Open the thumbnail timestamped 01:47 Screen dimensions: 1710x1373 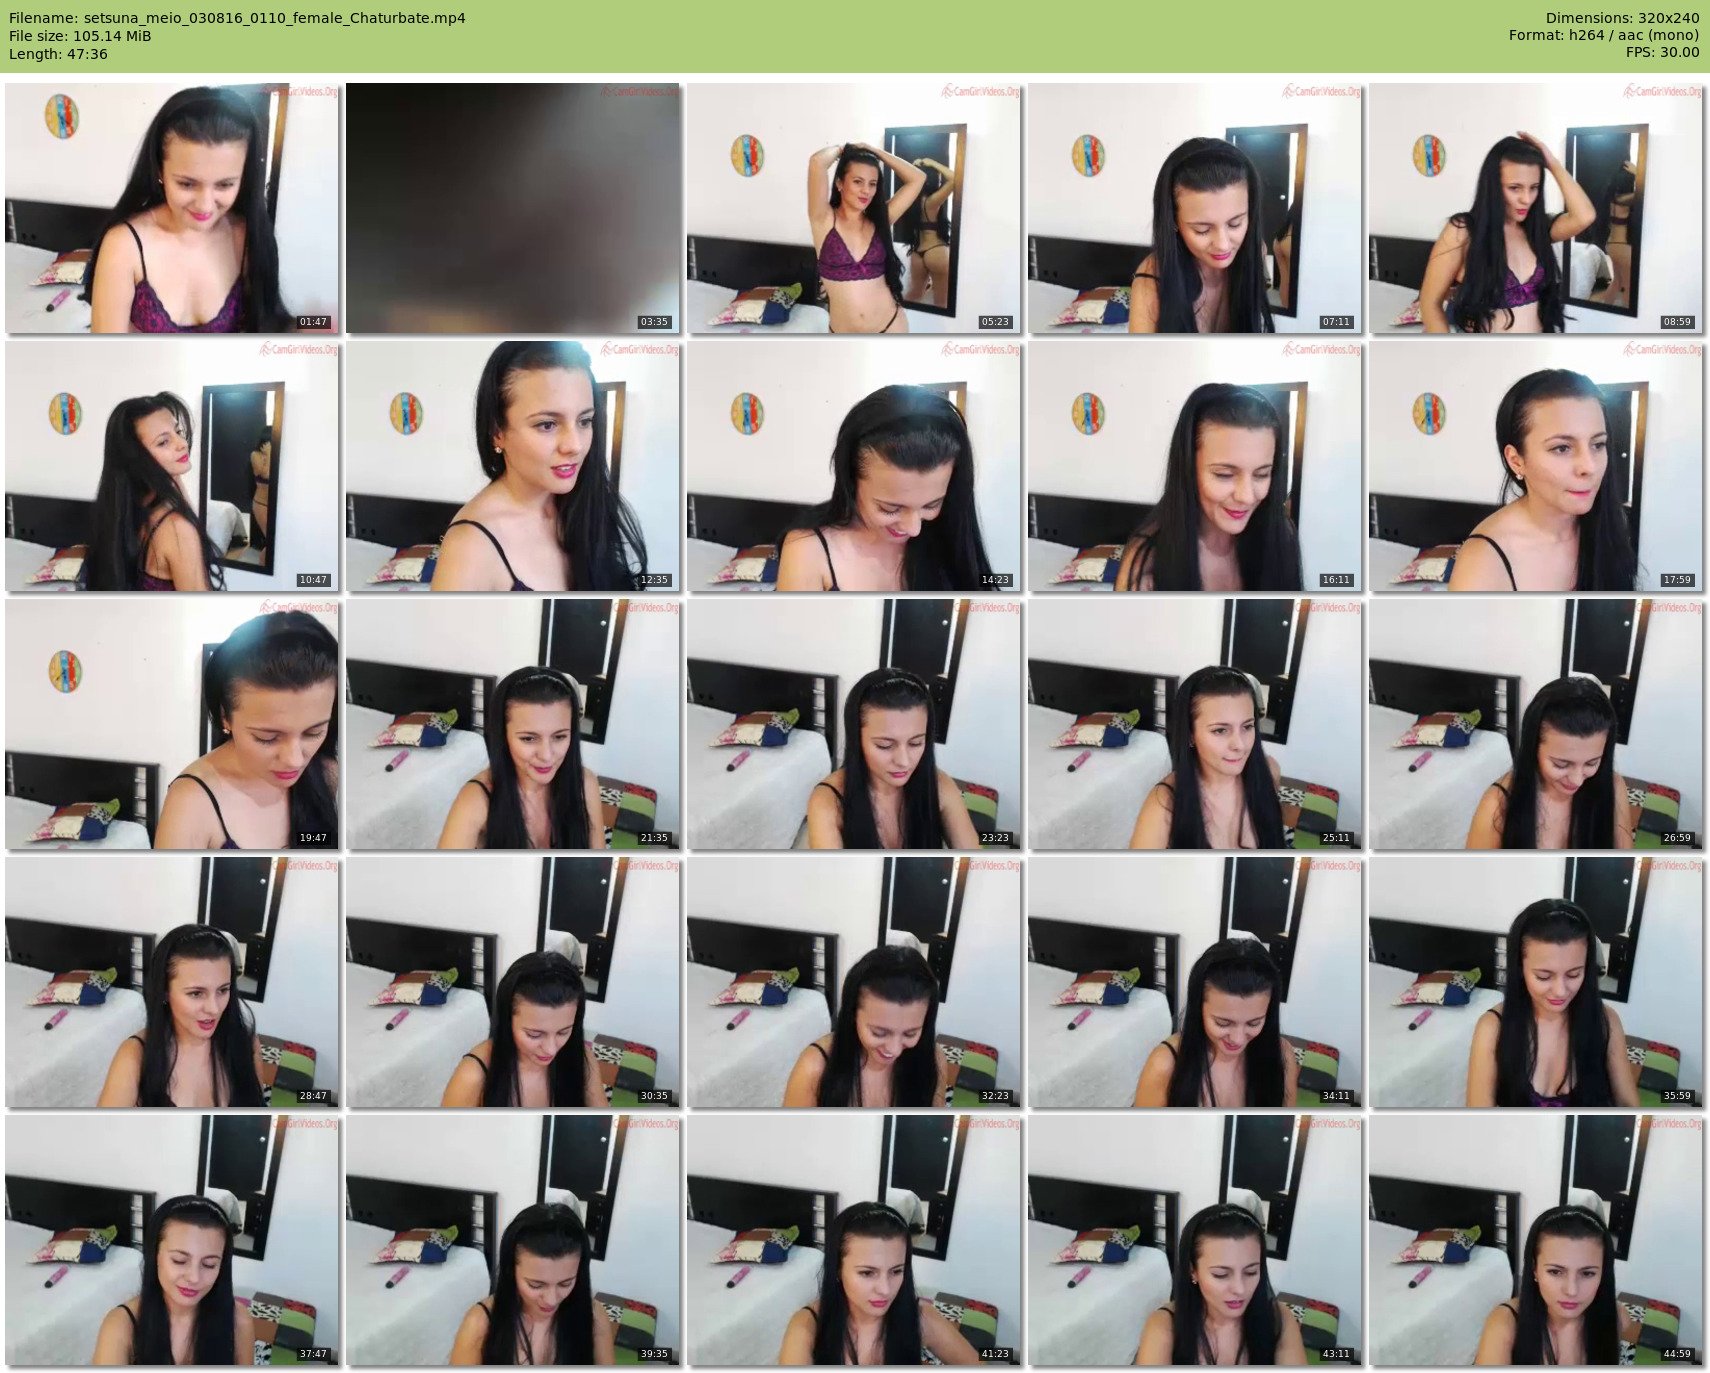(172, 208)
